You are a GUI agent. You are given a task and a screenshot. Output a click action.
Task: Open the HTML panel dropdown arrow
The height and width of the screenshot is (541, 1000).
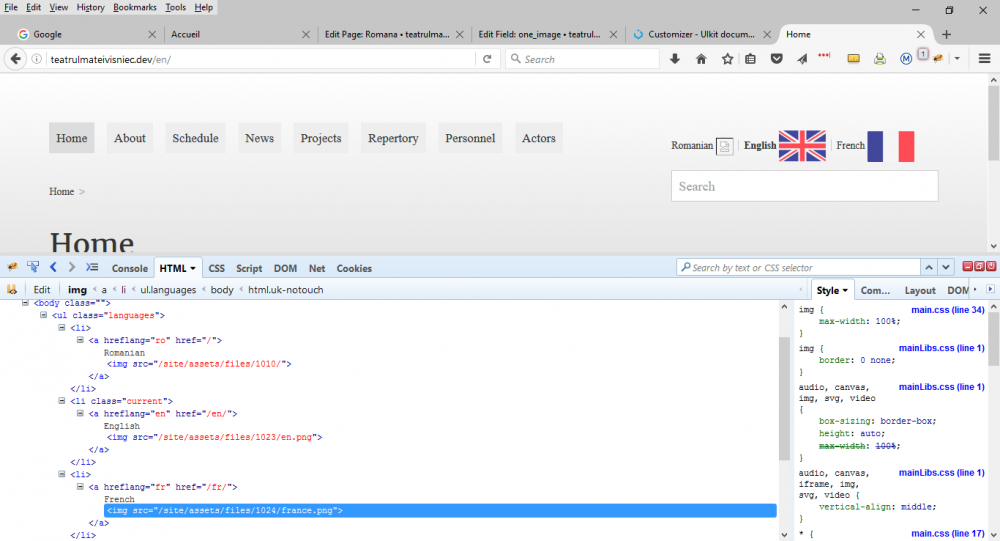coord(193,268)
